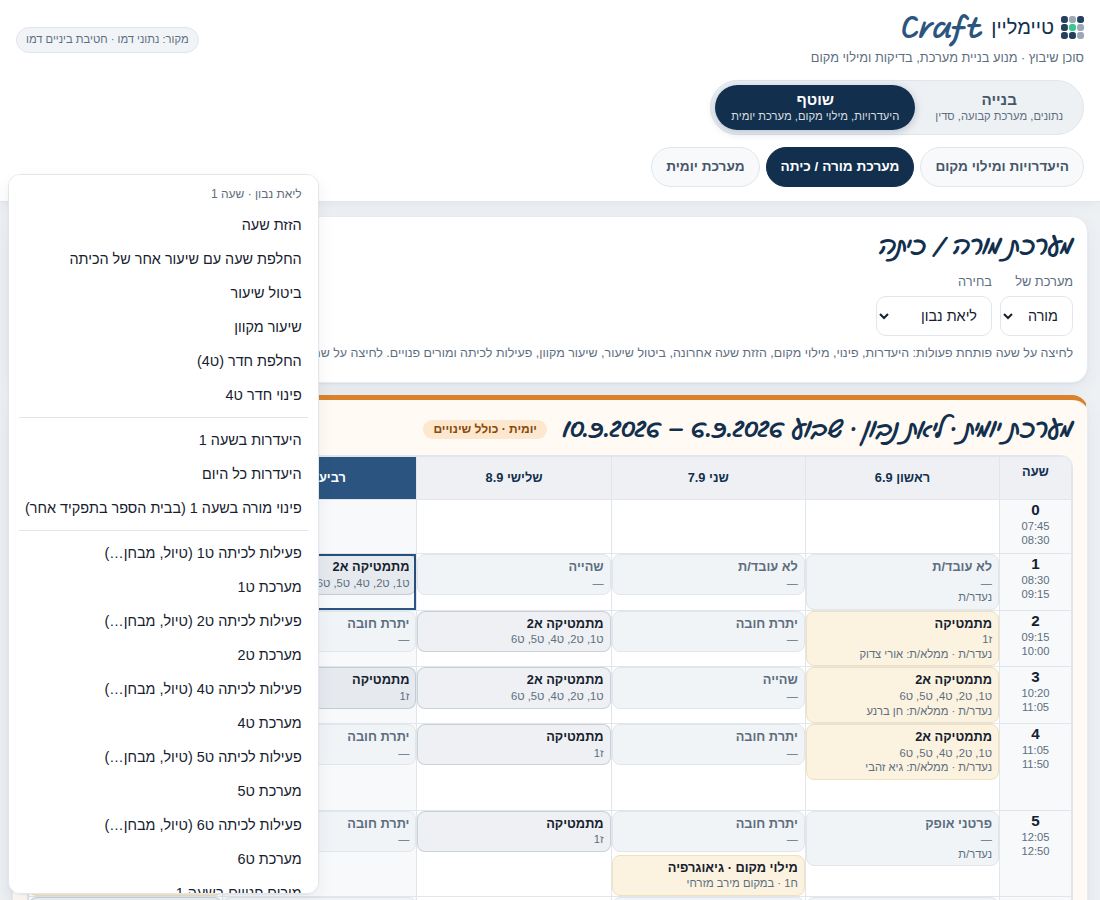Screen dimensions: 1100x900
Task: Choose הזזת שעה from the context menu
Action: click(163, 225)
